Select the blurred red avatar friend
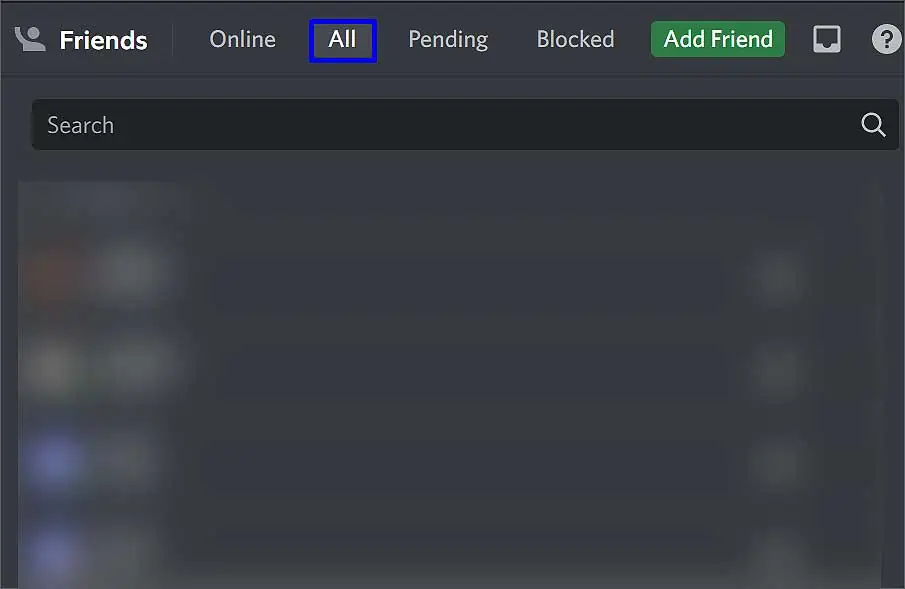 tap(53, 273)
